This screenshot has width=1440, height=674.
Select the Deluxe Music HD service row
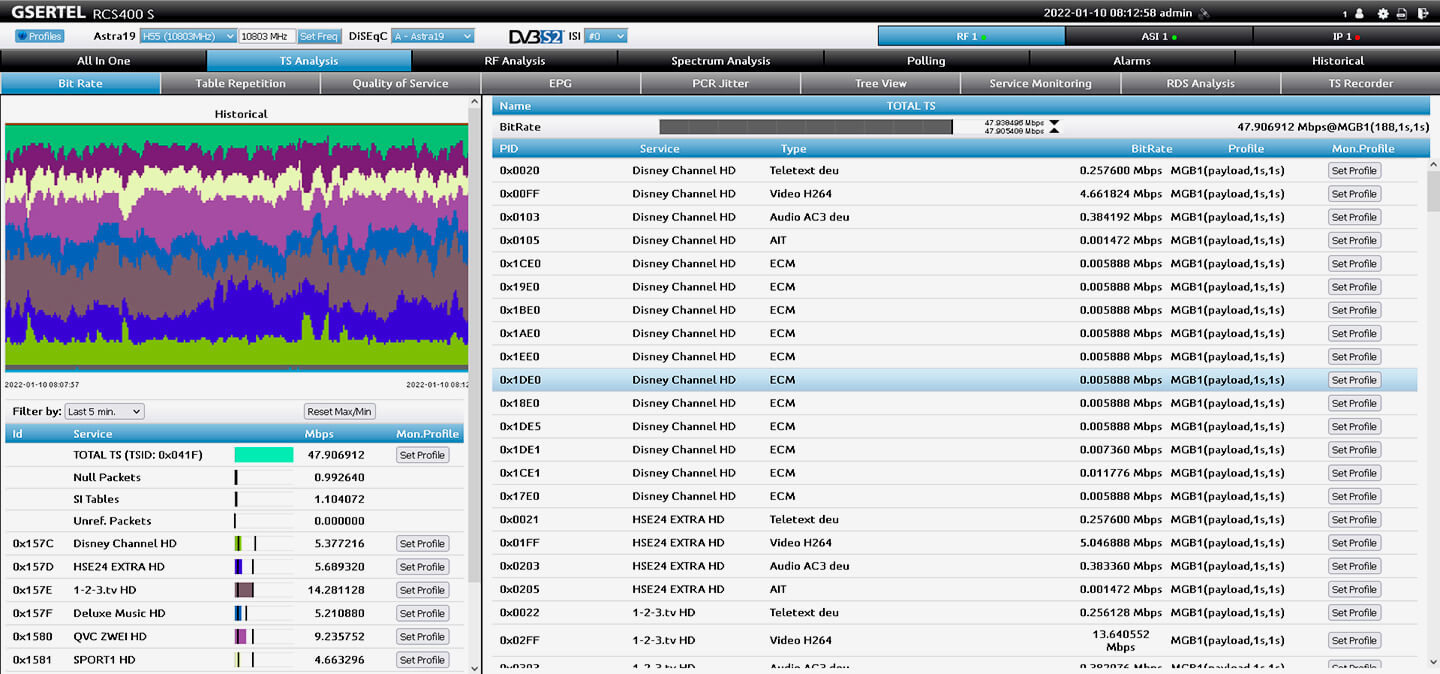tap(234, 614)
